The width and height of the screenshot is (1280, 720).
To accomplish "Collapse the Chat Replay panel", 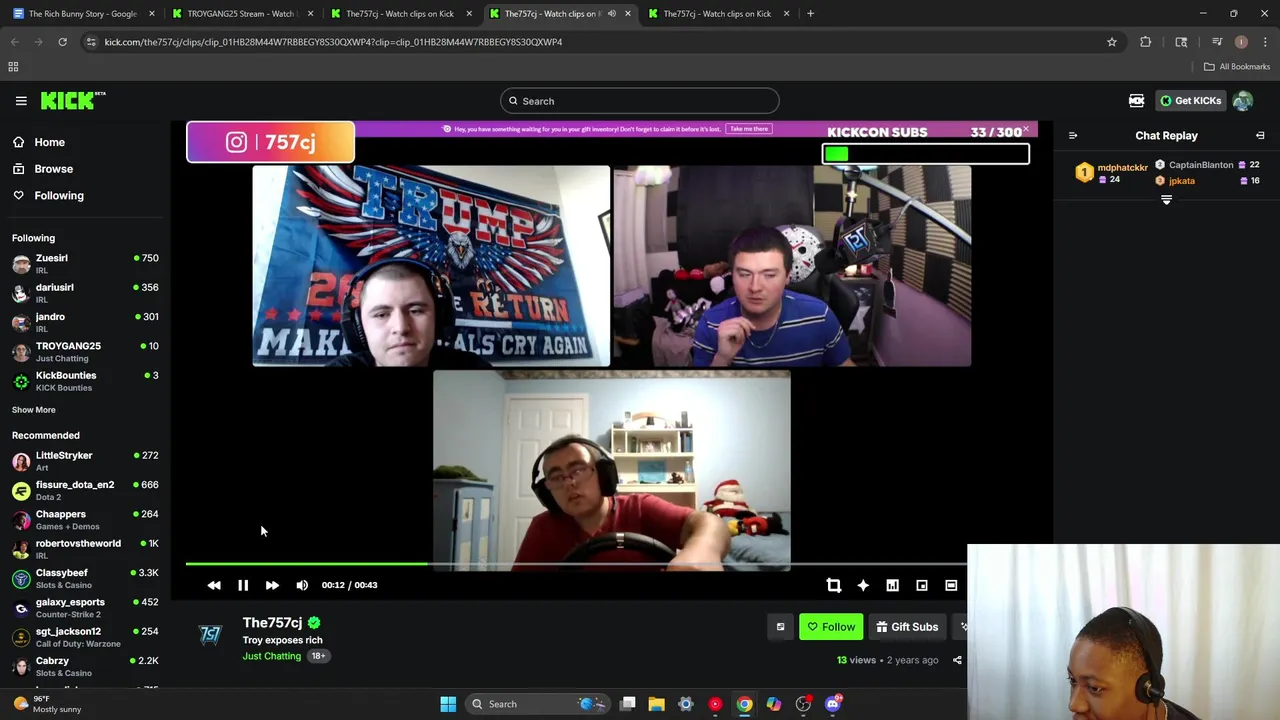I will tap(1260, 136).
